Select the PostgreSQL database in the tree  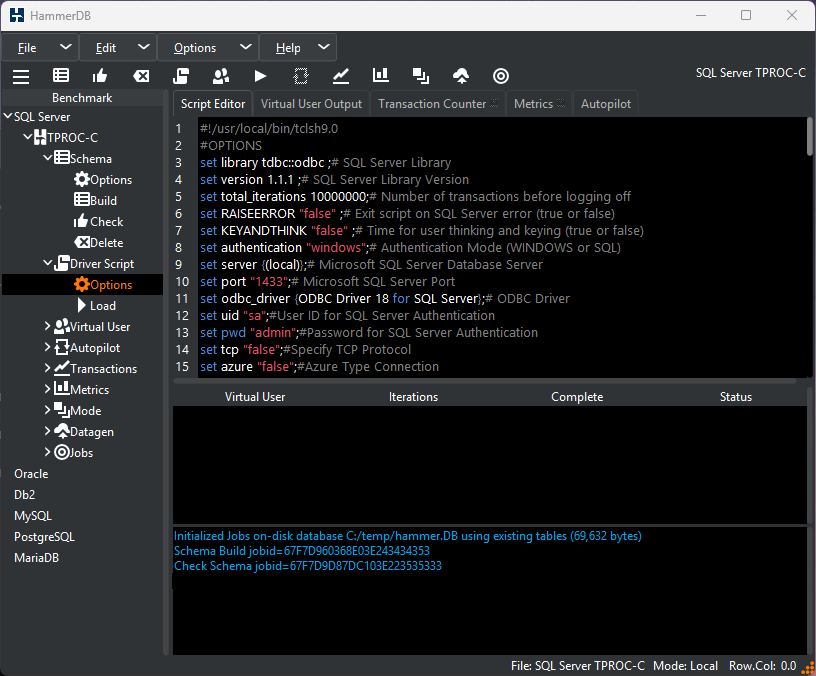(x=44, y=537)
